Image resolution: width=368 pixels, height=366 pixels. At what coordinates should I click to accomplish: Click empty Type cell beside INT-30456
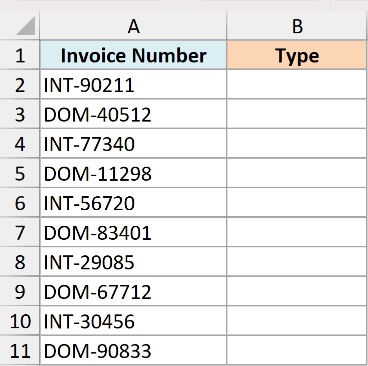297,321
